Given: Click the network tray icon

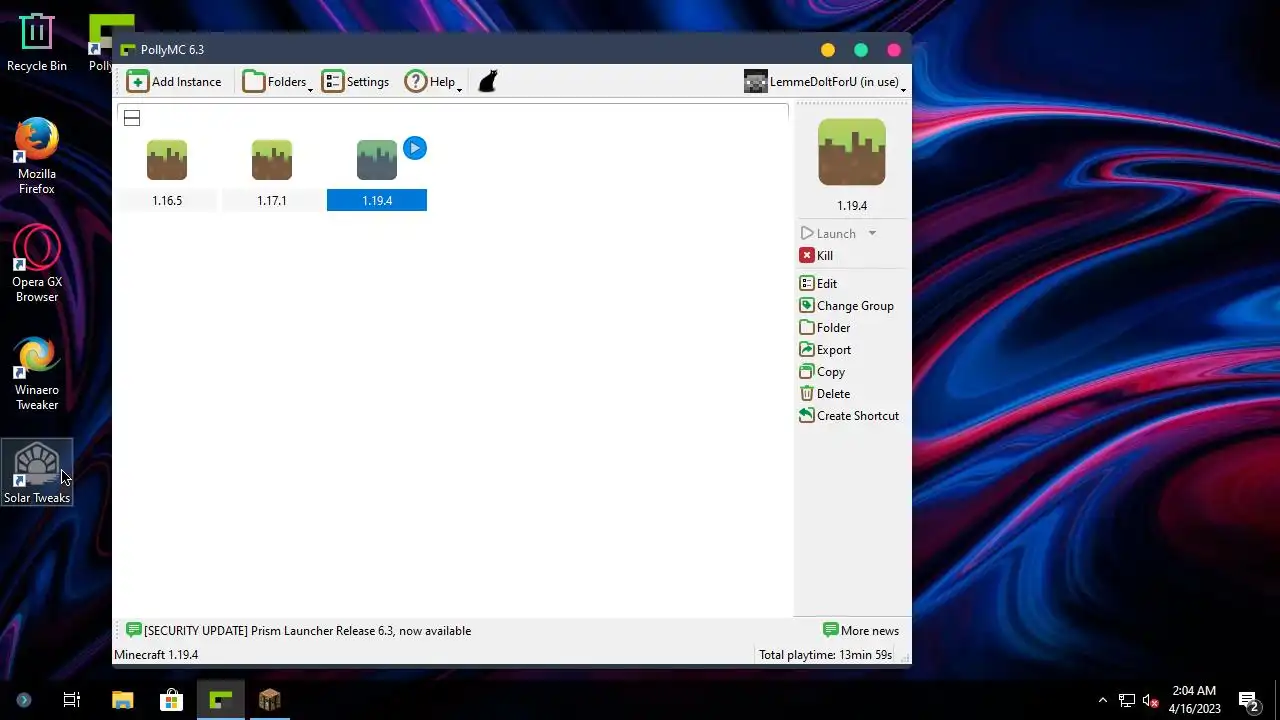Looking at the screenshot, I should coord(1127,700).
